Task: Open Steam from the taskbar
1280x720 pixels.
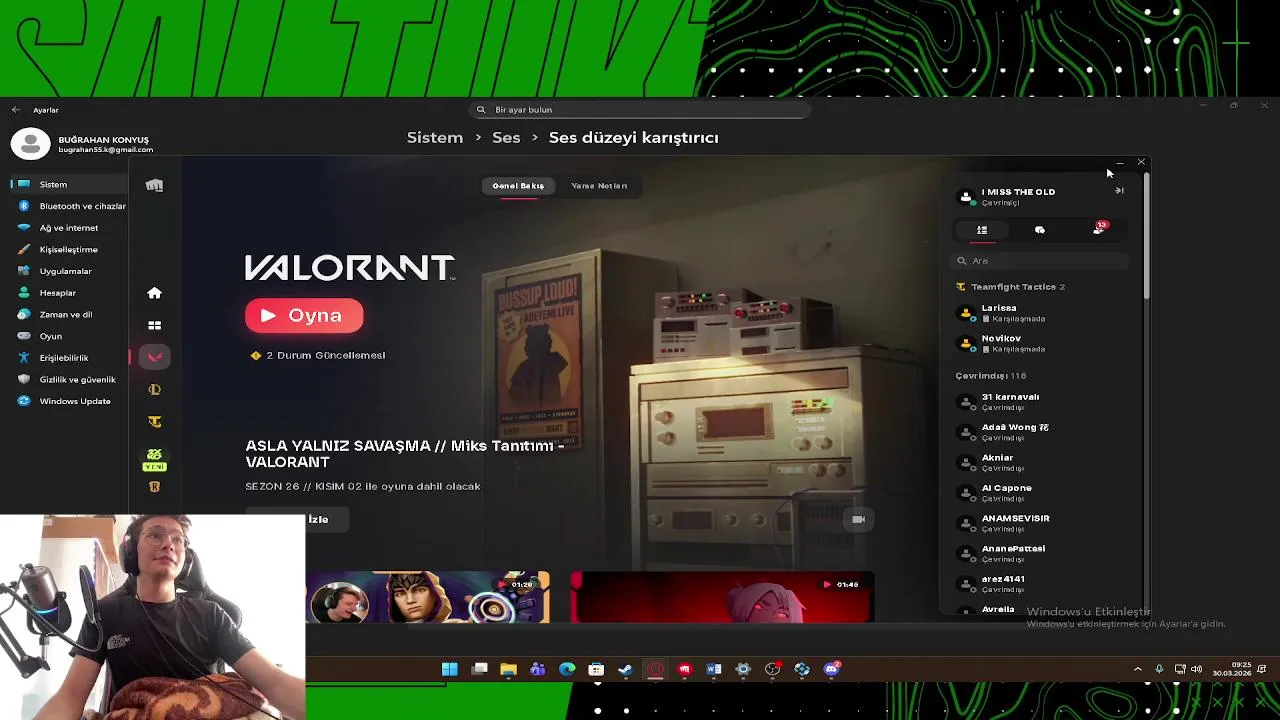Action: tap(626, 669)
